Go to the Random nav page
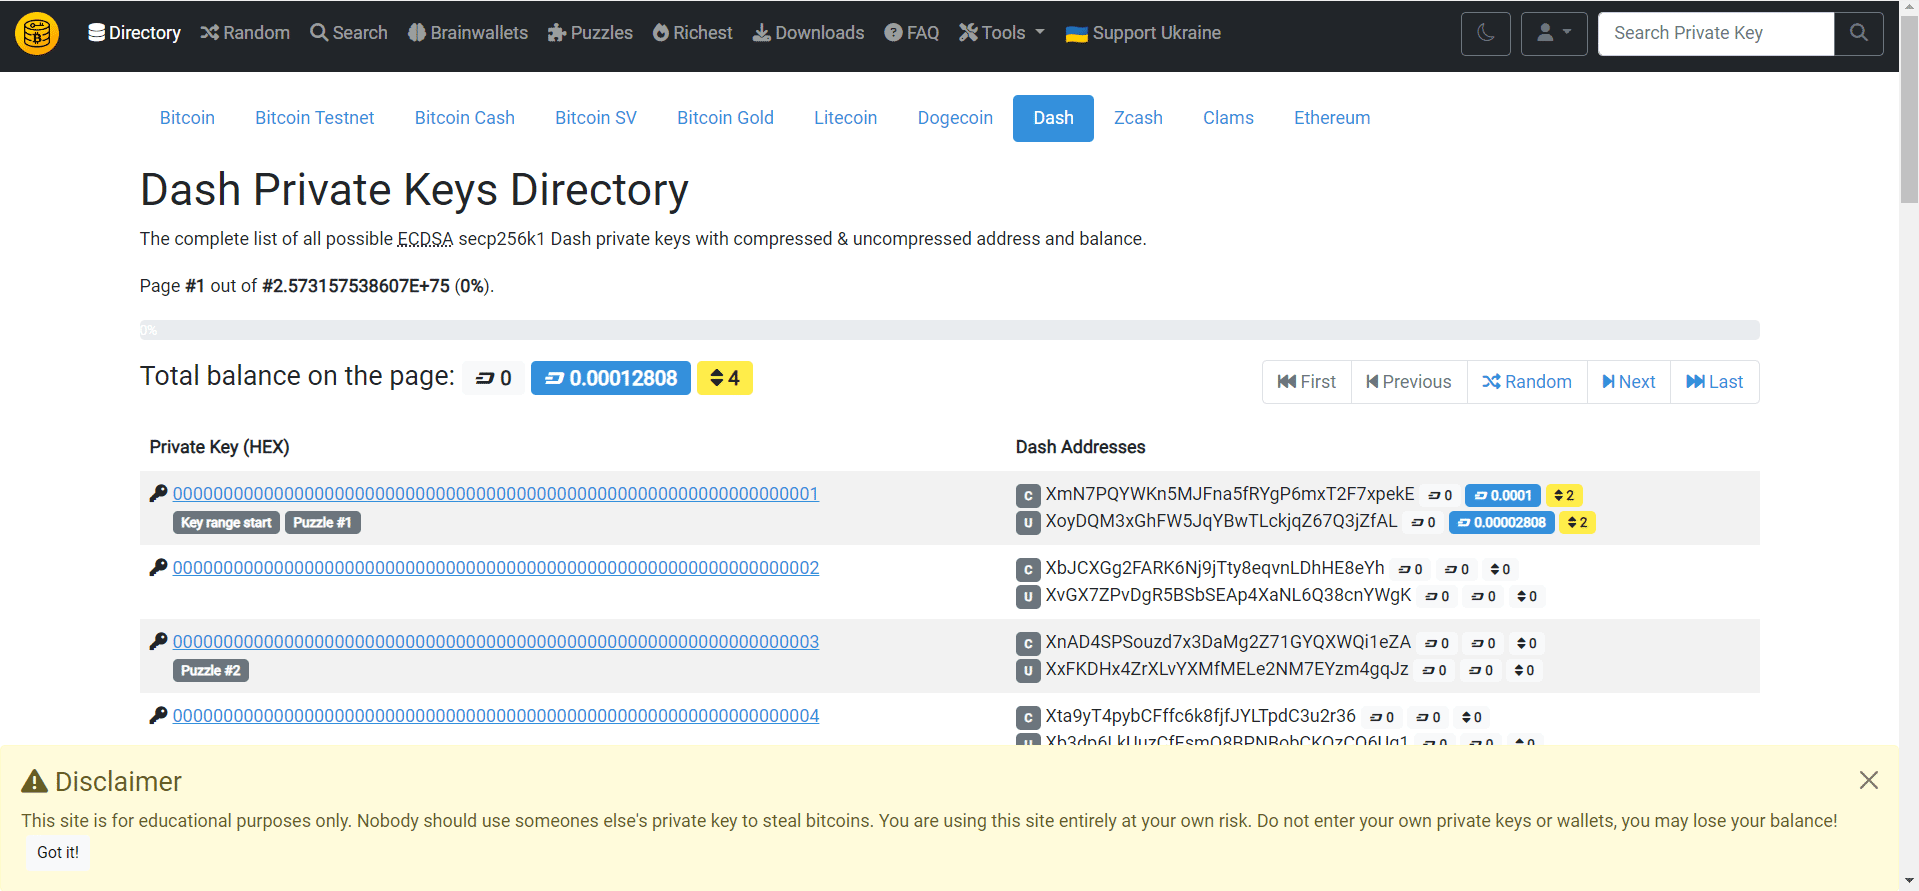 click(245, 33)
